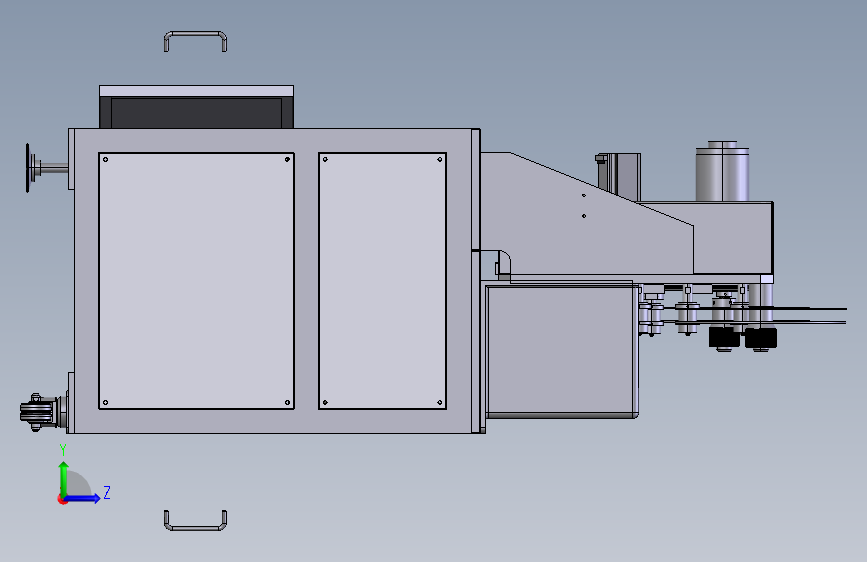Click the green Y axis of the triad
The image size is (867, 562).
[64, 480]
